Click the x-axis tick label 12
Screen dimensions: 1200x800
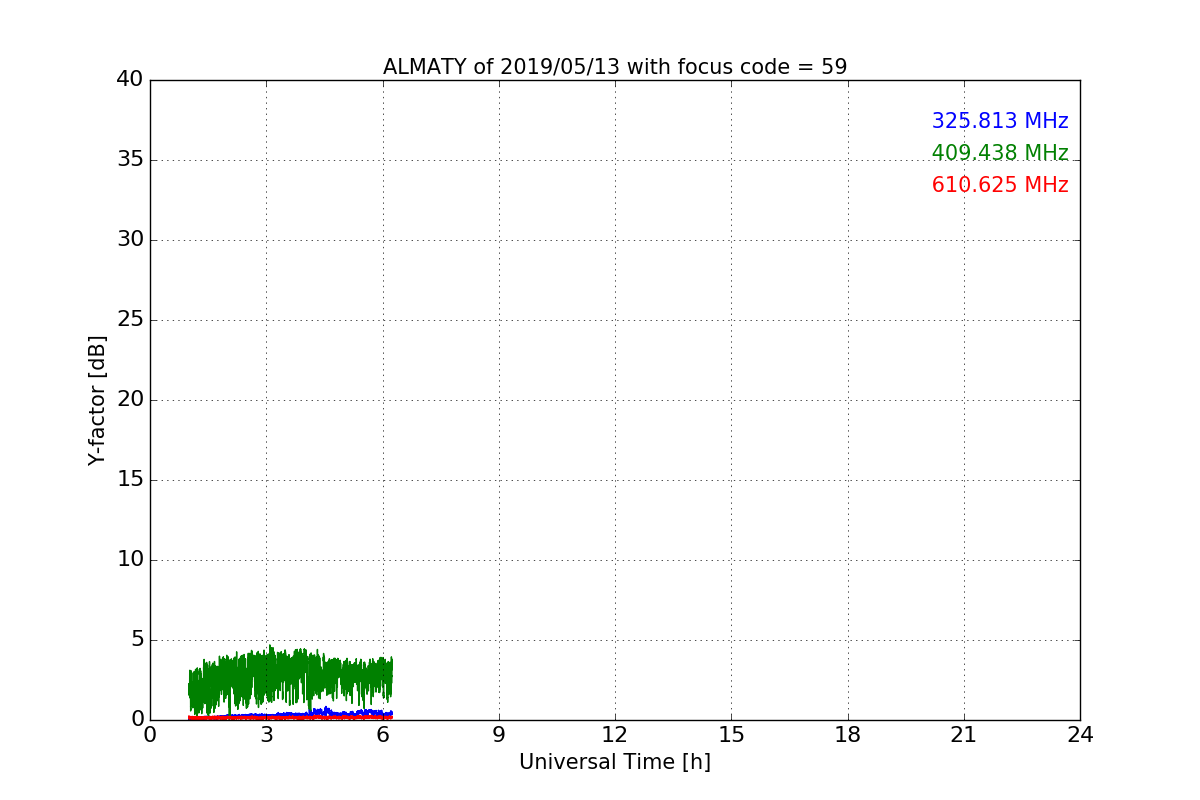tap(615, 735)
